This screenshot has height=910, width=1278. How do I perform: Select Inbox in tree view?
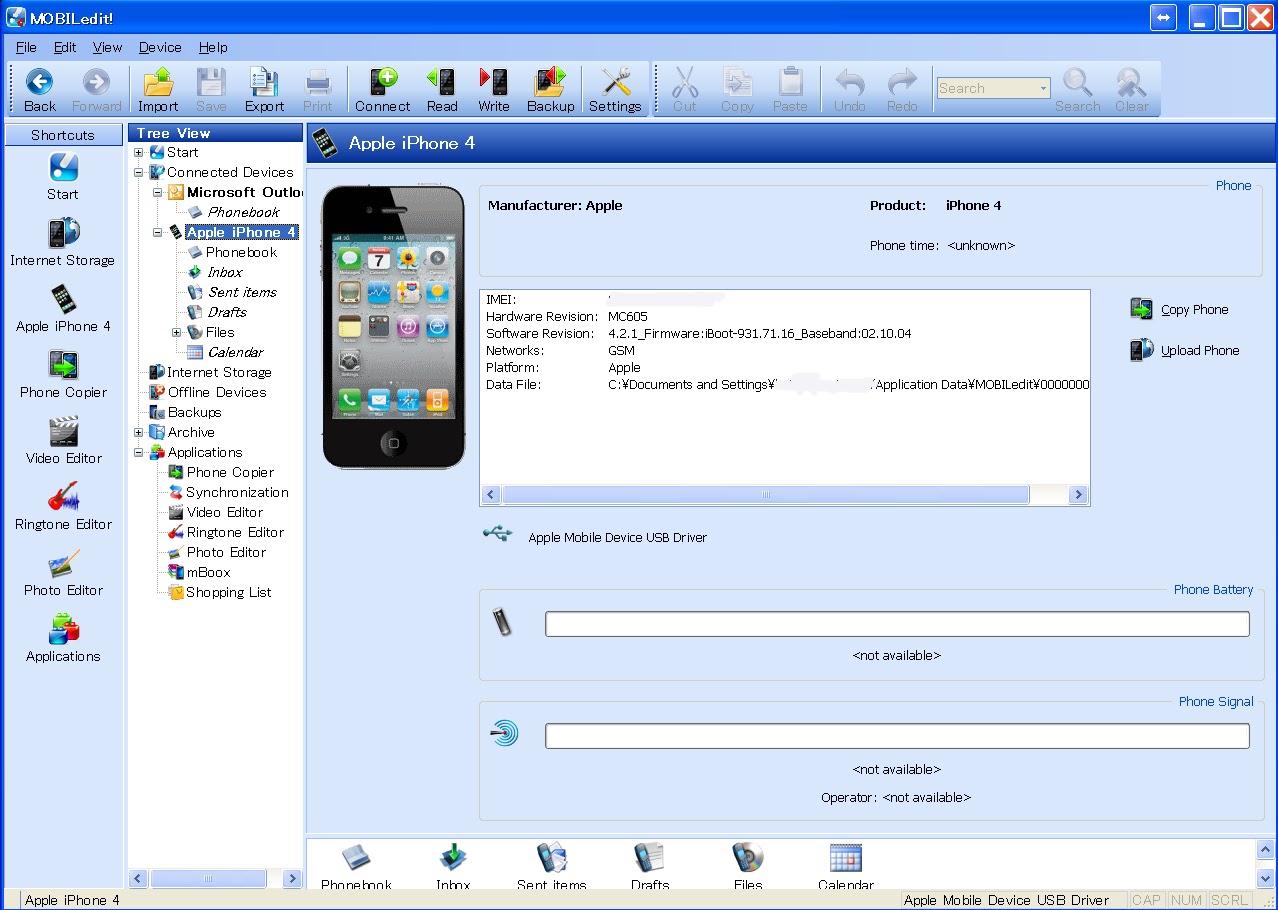pos(225,272)
